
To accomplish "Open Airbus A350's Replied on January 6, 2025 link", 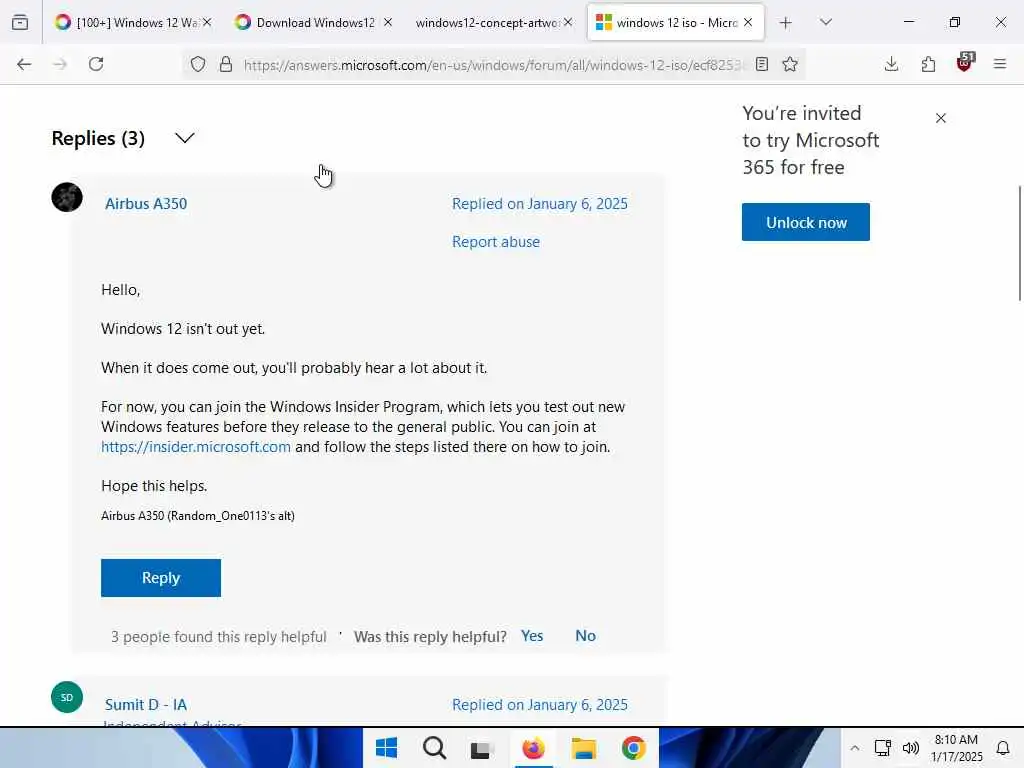I will [539, 204].
